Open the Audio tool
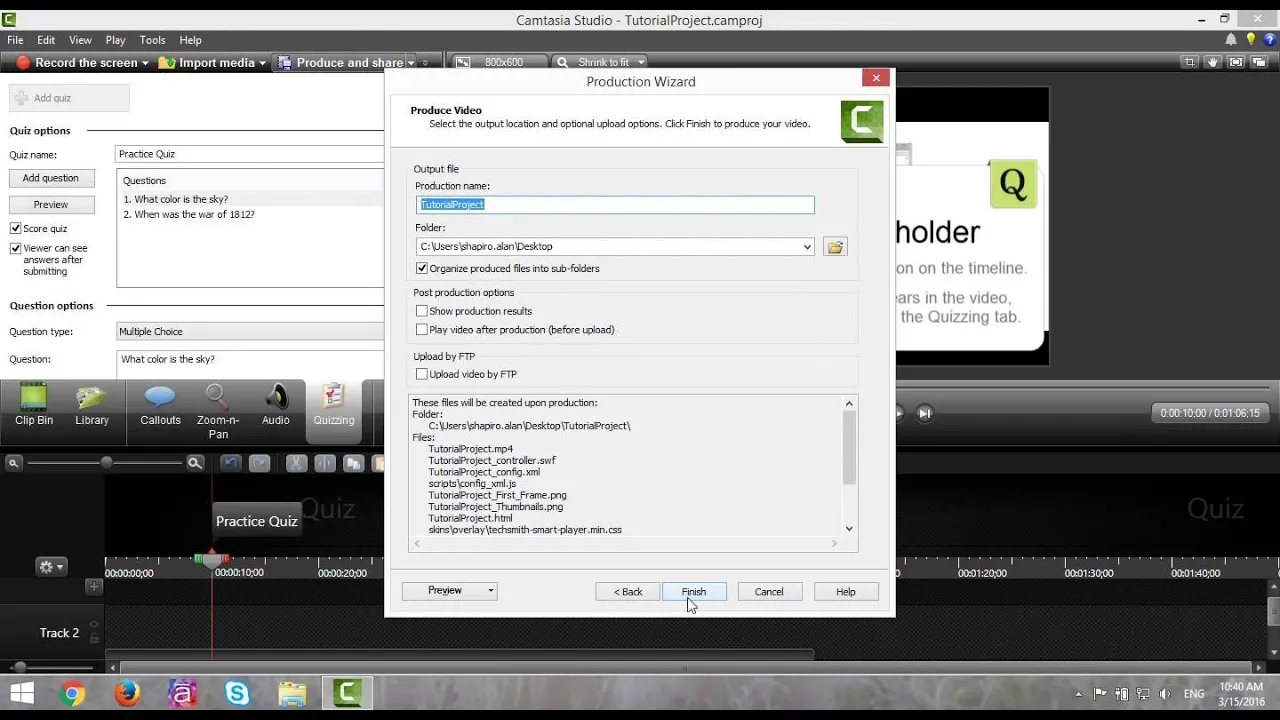This screenshot has height=720, width=1280. point(276,405)
